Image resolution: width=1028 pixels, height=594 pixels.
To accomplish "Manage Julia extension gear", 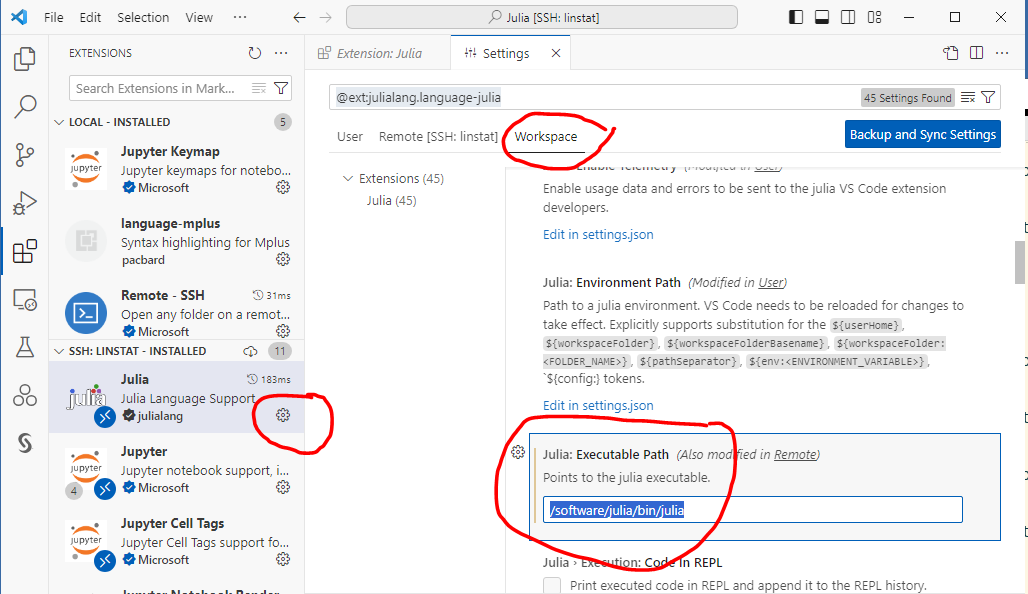I will tap(283, 415).
